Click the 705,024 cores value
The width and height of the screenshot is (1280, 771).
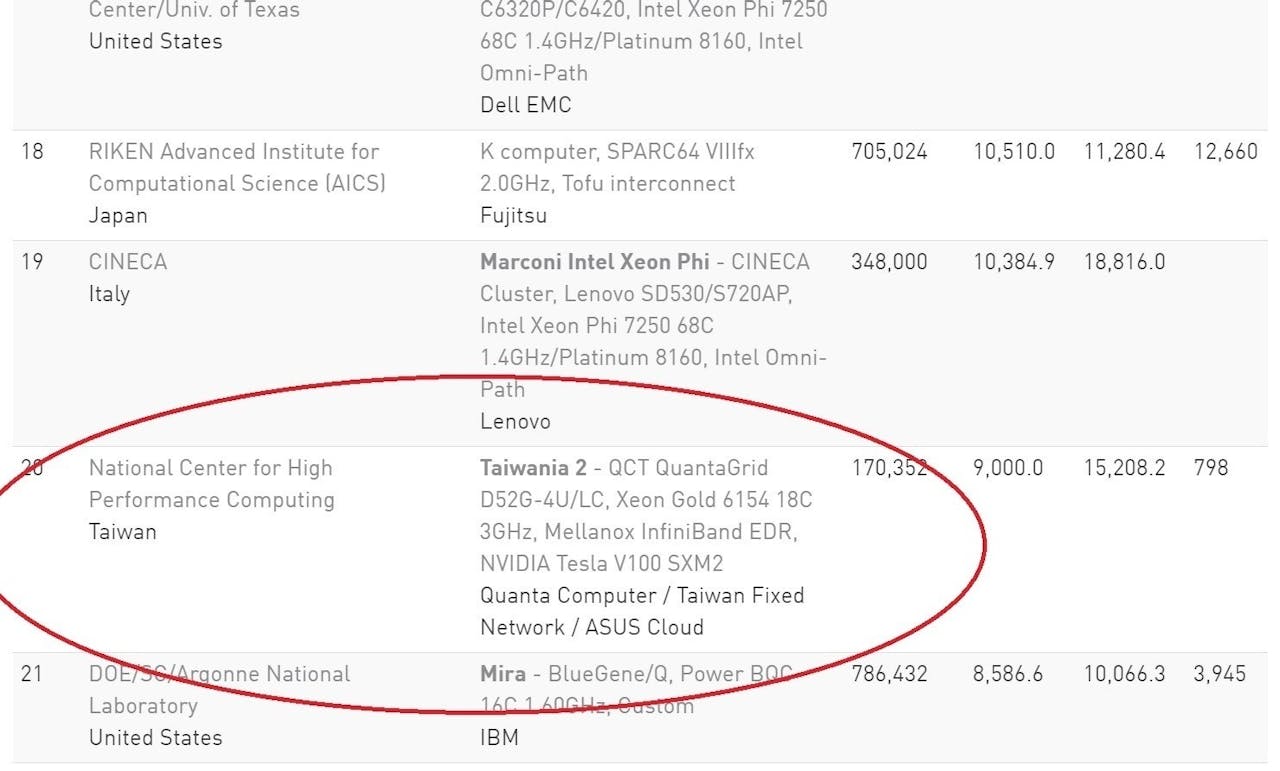889,152
